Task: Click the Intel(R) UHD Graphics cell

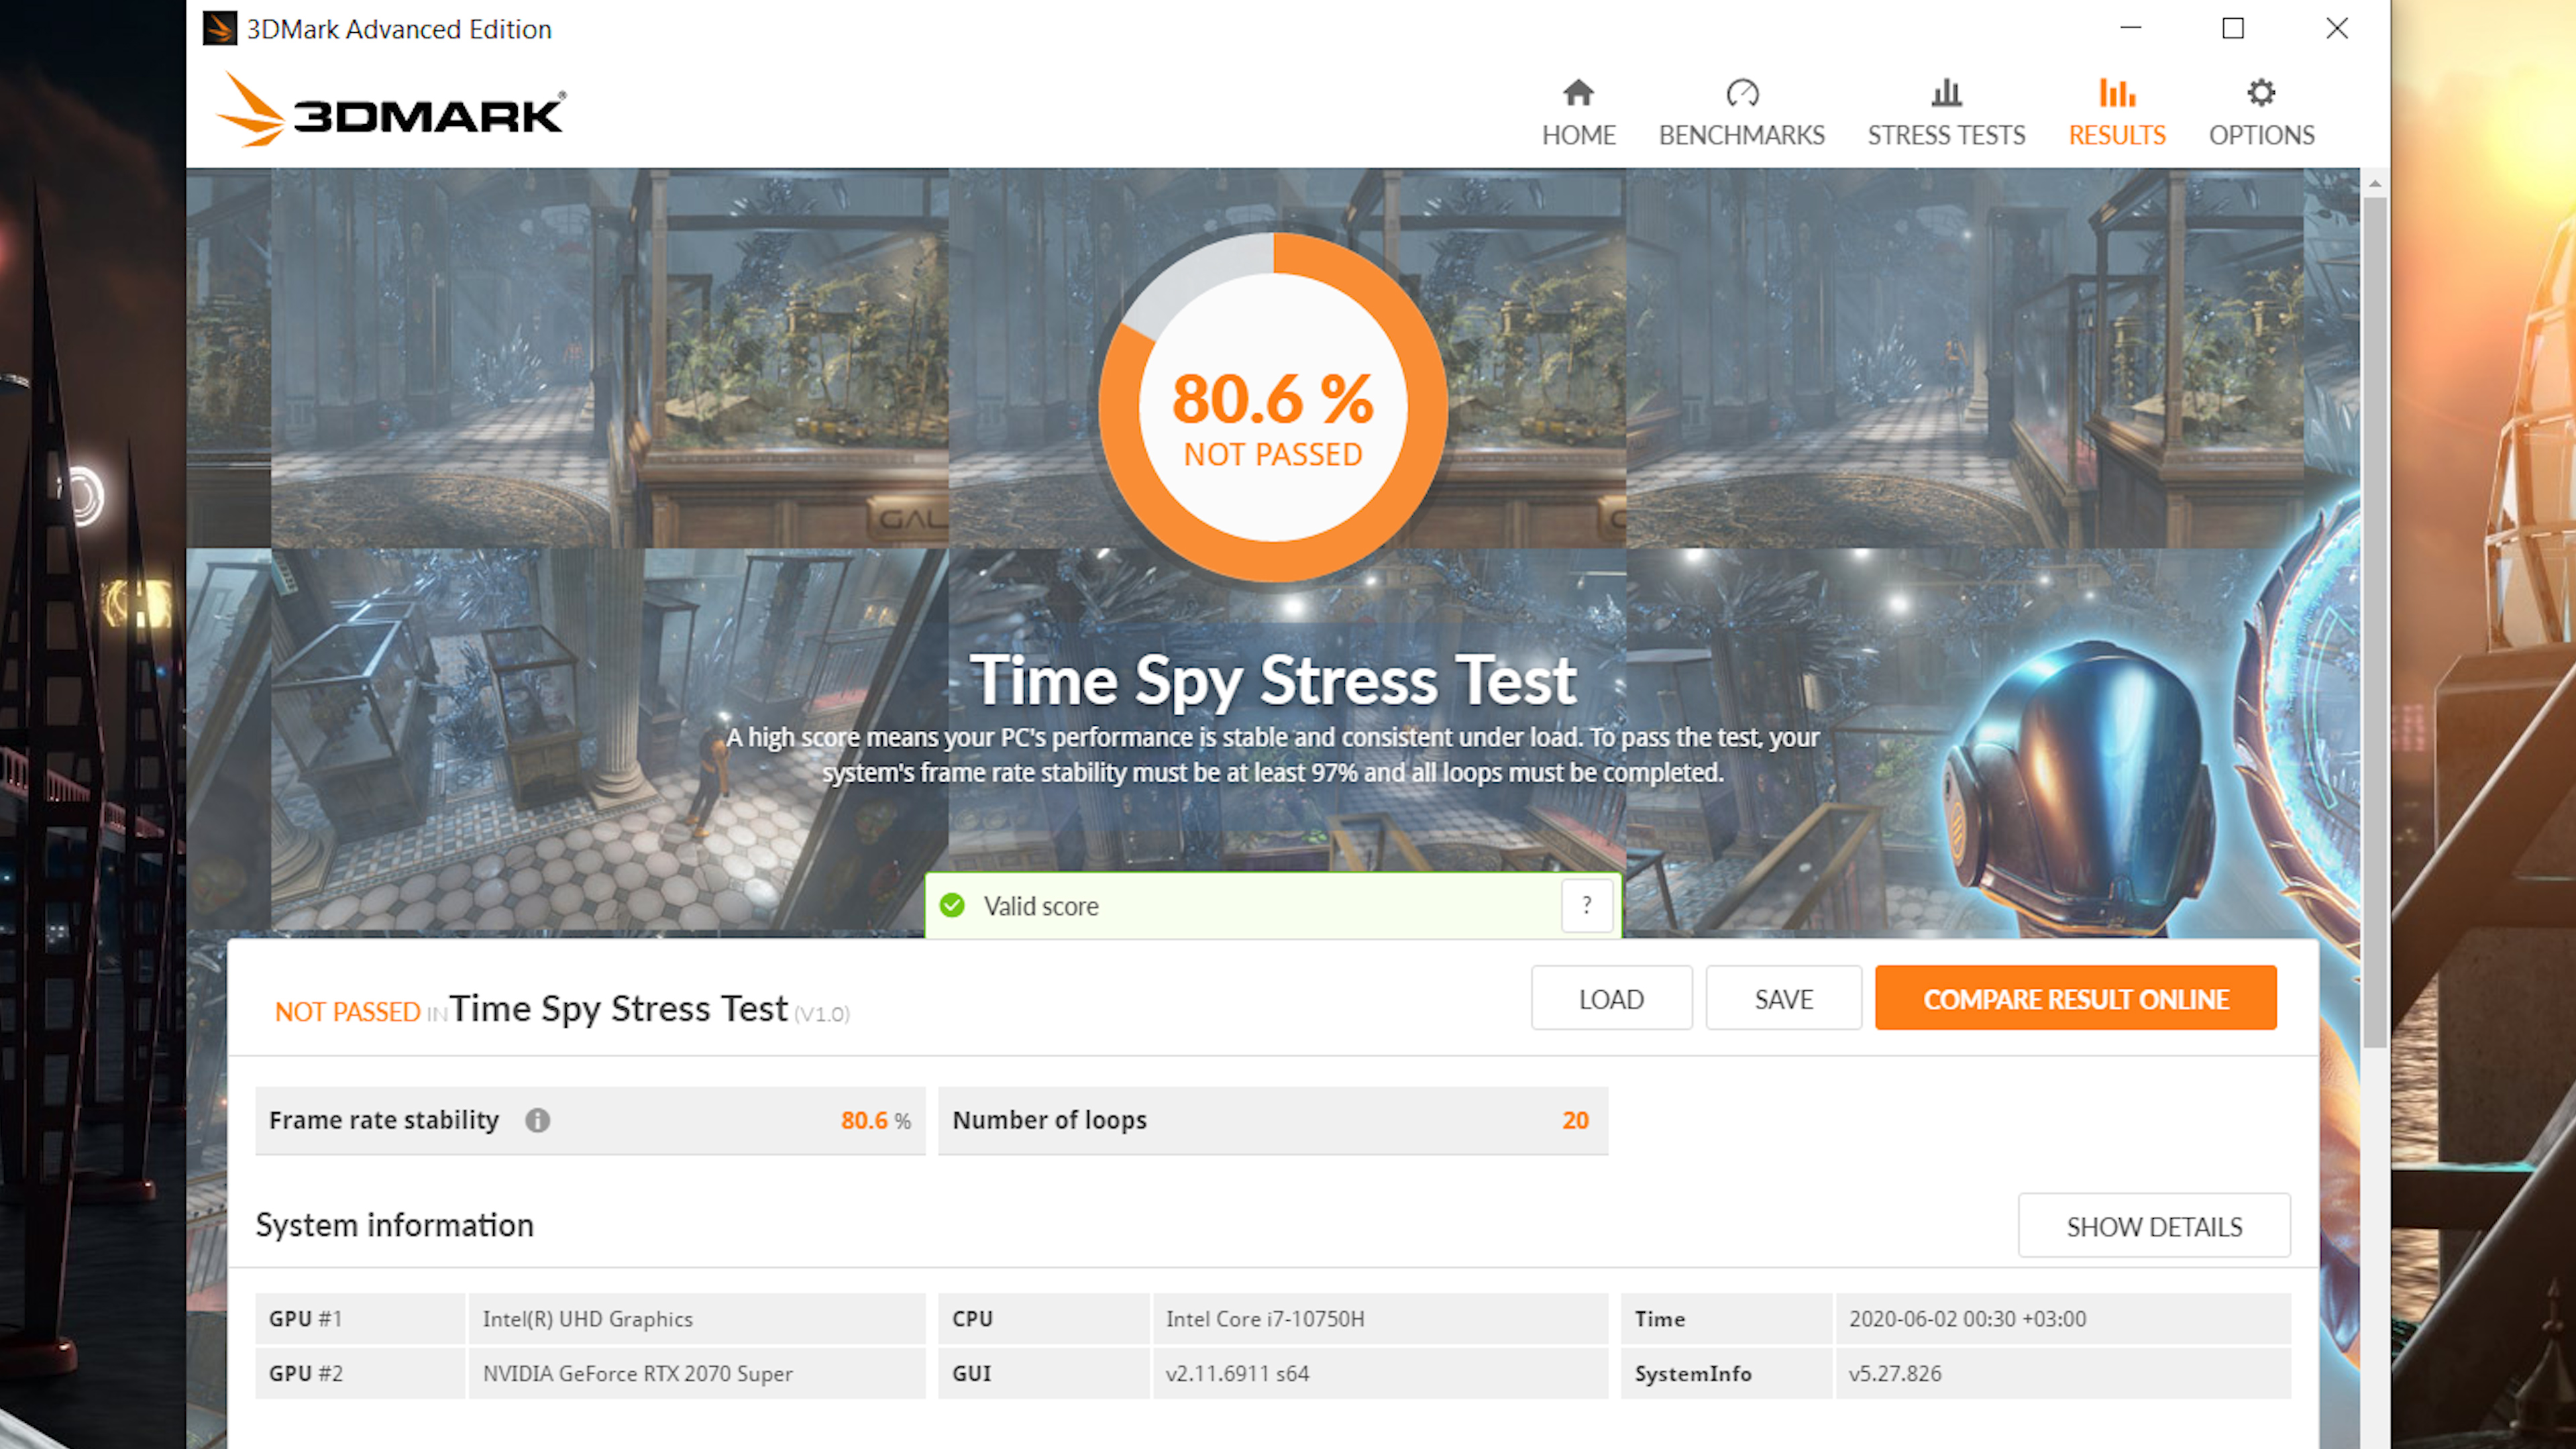Action: pos(696,1319)
